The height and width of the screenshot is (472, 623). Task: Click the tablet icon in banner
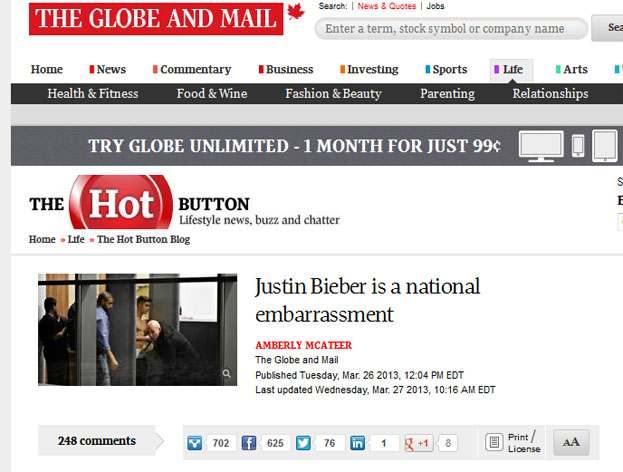pos(605,146)
